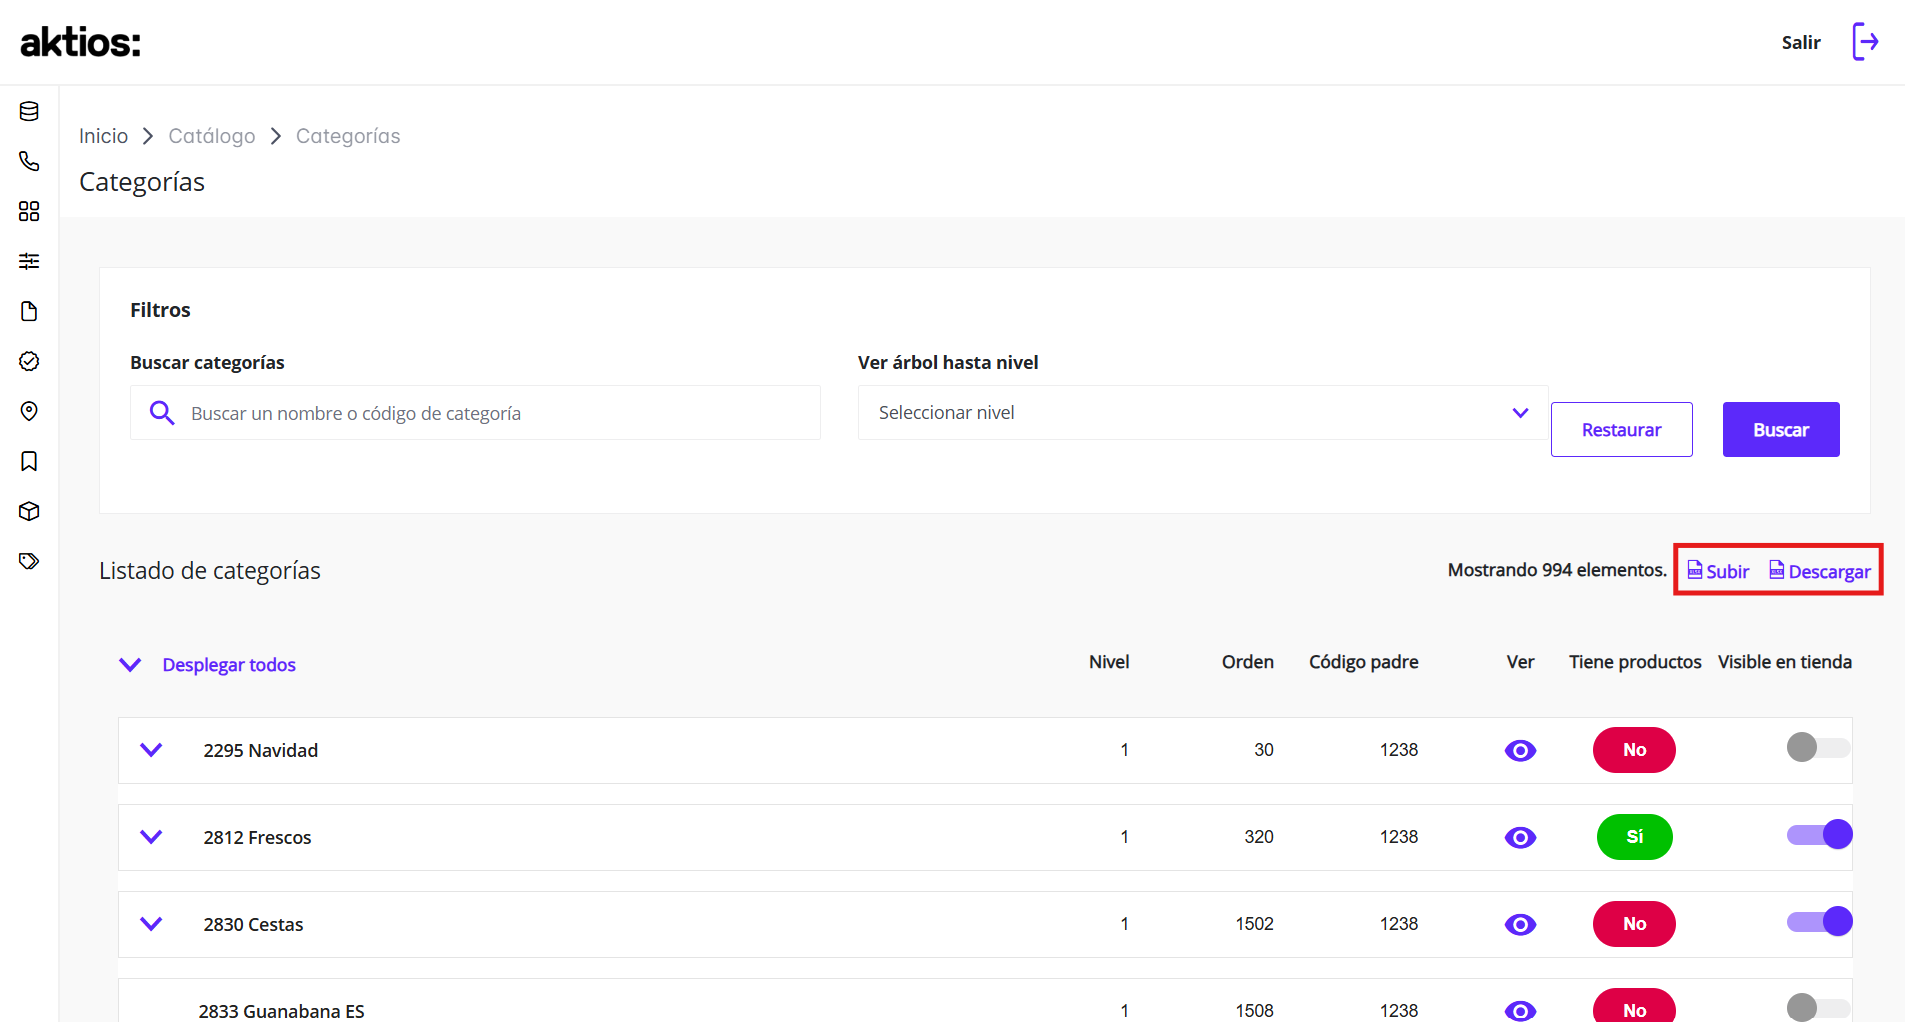The width and height of the screenshot is (1905, 1022).
Task: Open the checkmark badge icon in sidebar
Action: (x=29, y=361)
